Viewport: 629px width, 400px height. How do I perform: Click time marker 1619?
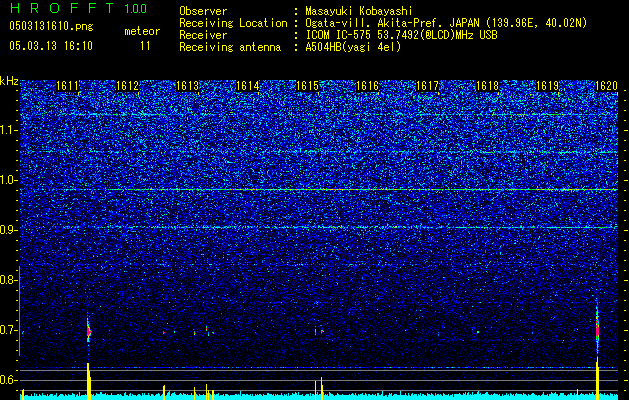pyautogui.click(x=548, y=86)
